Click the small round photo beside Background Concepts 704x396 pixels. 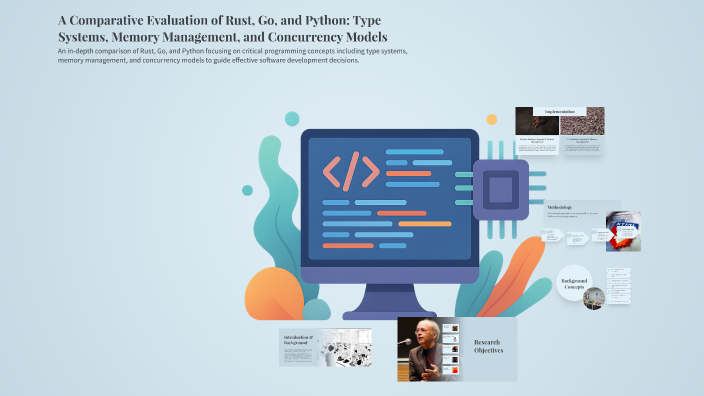tap(594, 299)
